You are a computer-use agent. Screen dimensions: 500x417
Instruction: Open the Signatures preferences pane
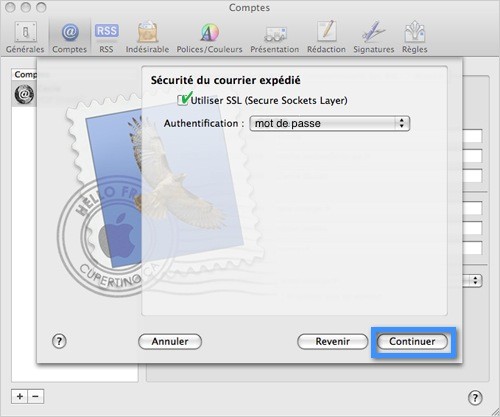tap(374, 37)
